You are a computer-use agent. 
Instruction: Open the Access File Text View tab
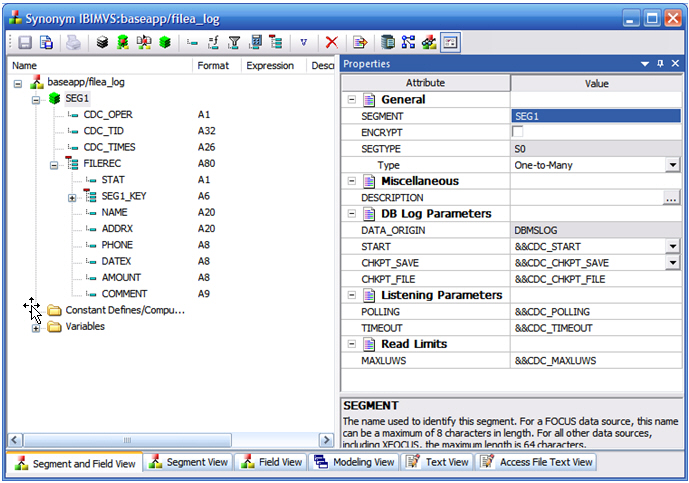tap(537, 462)
